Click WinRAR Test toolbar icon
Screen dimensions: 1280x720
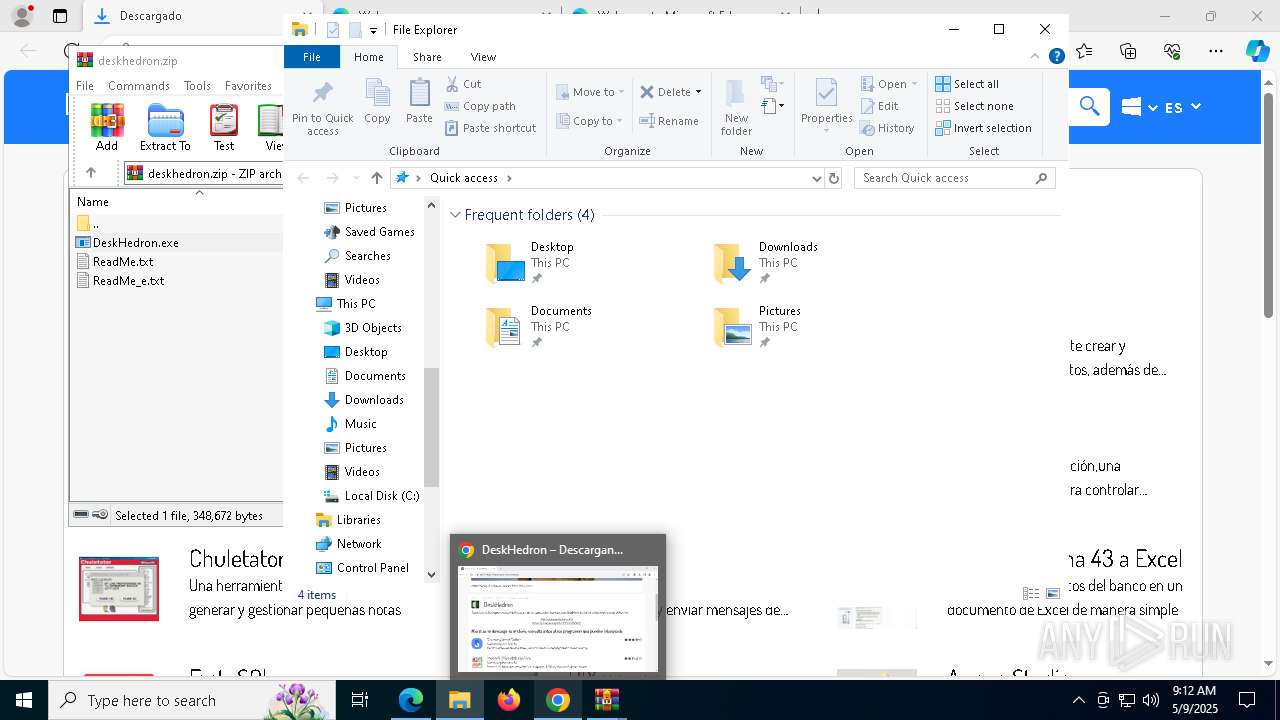(224, 128)
